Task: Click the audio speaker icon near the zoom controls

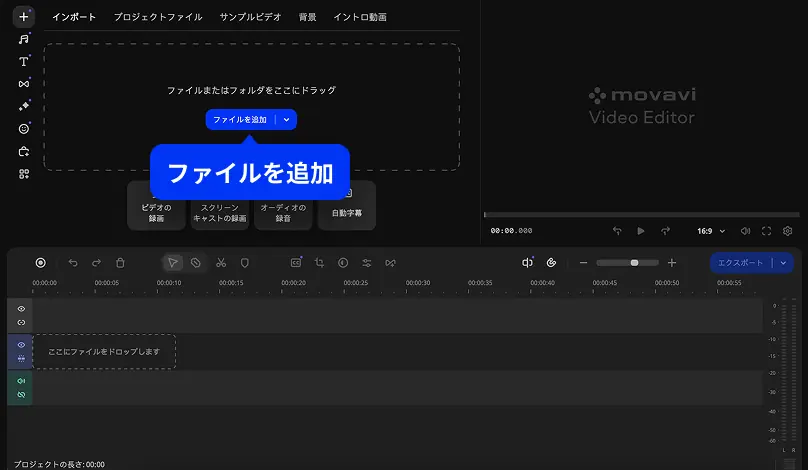Action: (x=527, y=263)
